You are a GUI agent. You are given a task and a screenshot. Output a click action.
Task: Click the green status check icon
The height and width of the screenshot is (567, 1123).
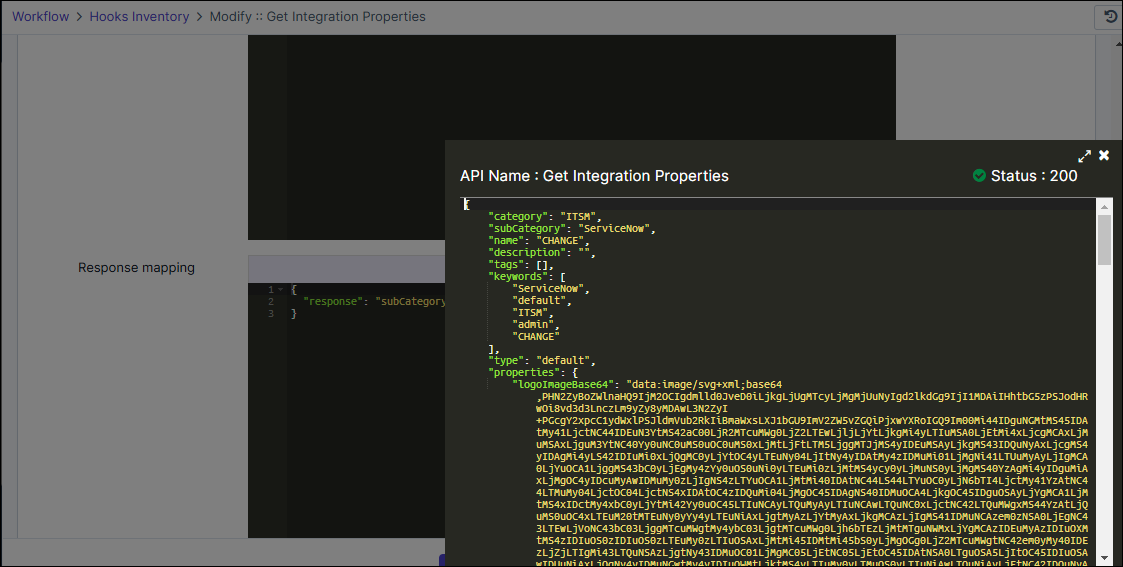pos(979,176)
